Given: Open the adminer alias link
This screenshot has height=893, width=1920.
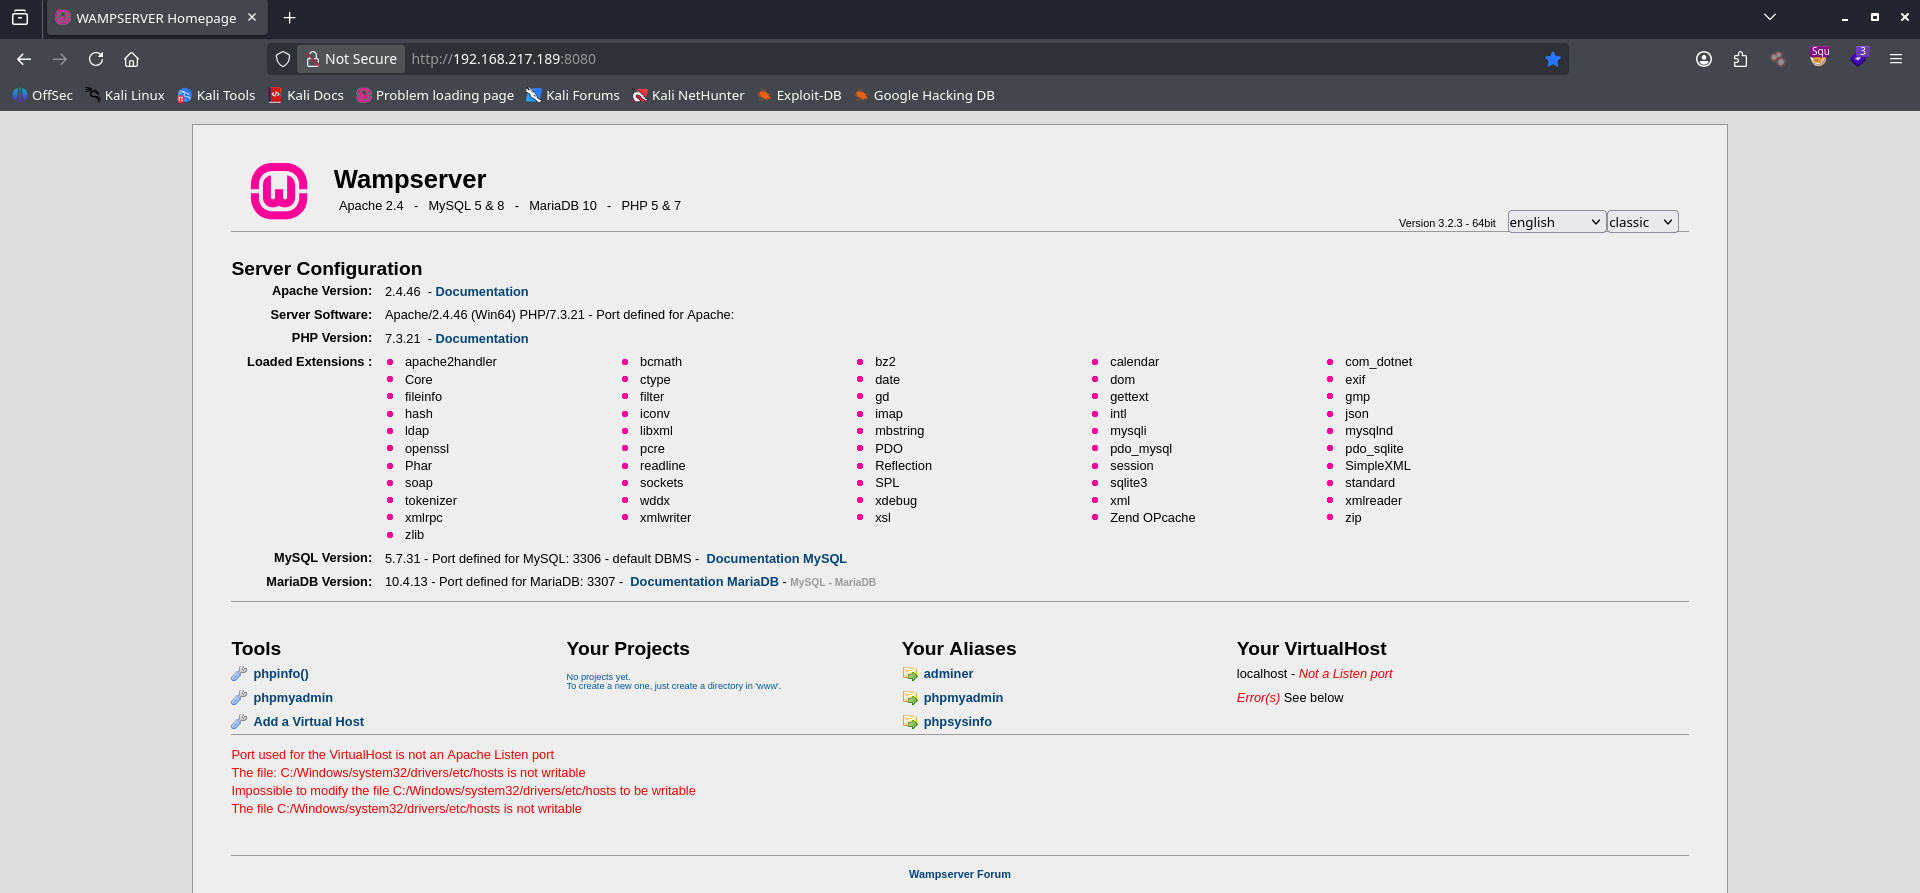Looking at the screenshot, I should (x=948, y=674).
